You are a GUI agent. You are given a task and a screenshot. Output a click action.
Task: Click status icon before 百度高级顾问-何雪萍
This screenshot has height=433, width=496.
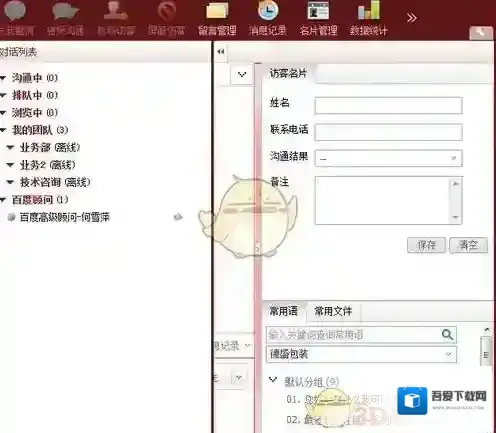tap(12, 217)
